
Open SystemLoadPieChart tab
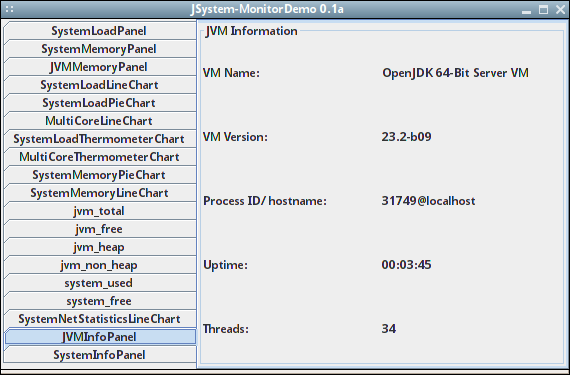point(100,103)
